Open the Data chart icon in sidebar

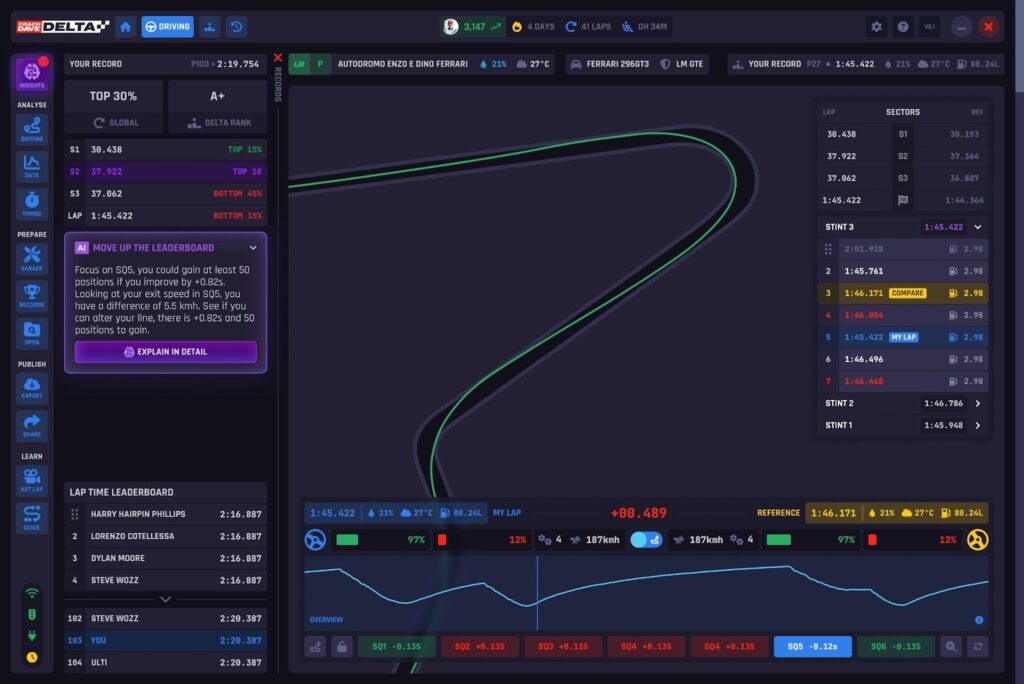click(32, 166)
